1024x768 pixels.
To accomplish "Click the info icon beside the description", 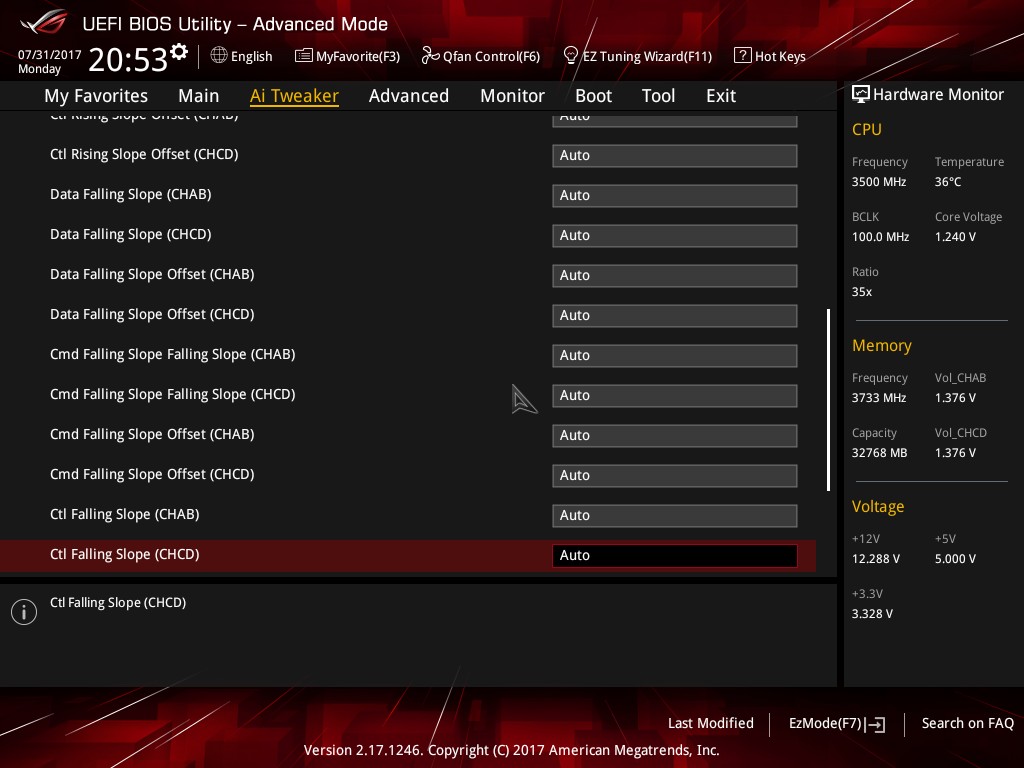I will coord(24,612).
